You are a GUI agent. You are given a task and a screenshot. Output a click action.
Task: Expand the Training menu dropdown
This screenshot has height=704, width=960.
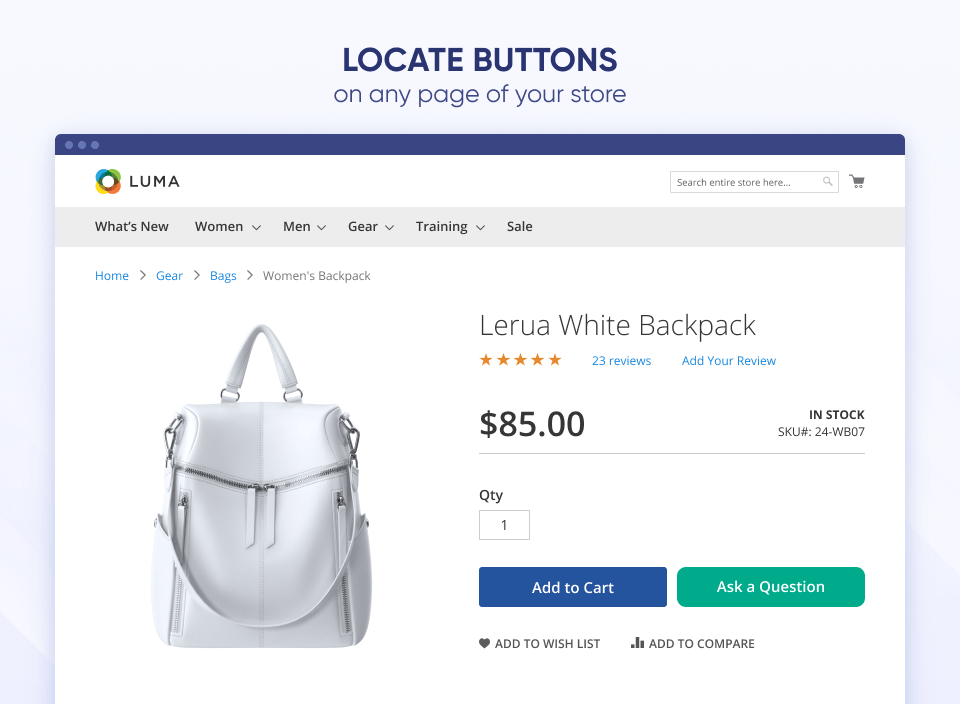(x=480, y=228)
